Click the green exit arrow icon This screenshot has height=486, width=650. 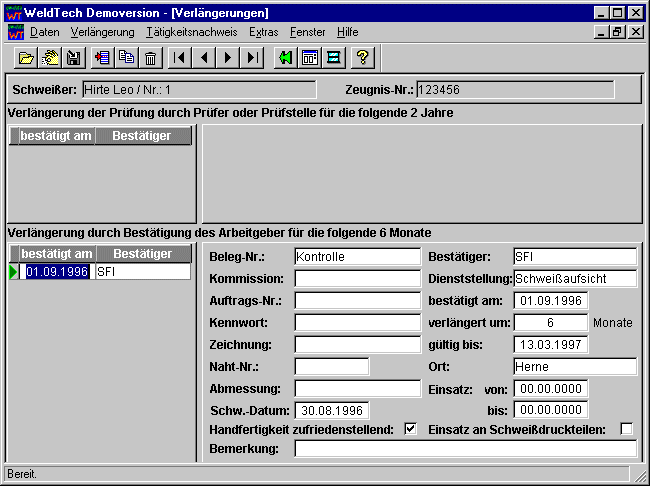pyautogui.click(x=286, y=58)
